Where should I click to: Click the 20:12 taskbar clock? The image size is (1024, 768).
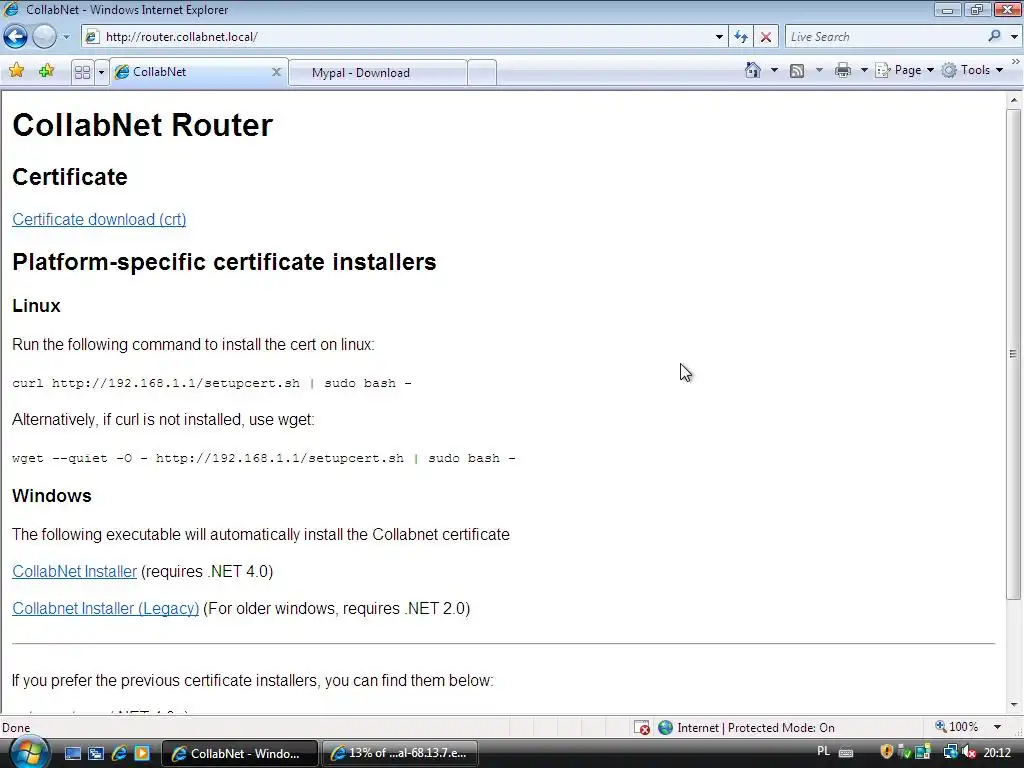[997, 753]
